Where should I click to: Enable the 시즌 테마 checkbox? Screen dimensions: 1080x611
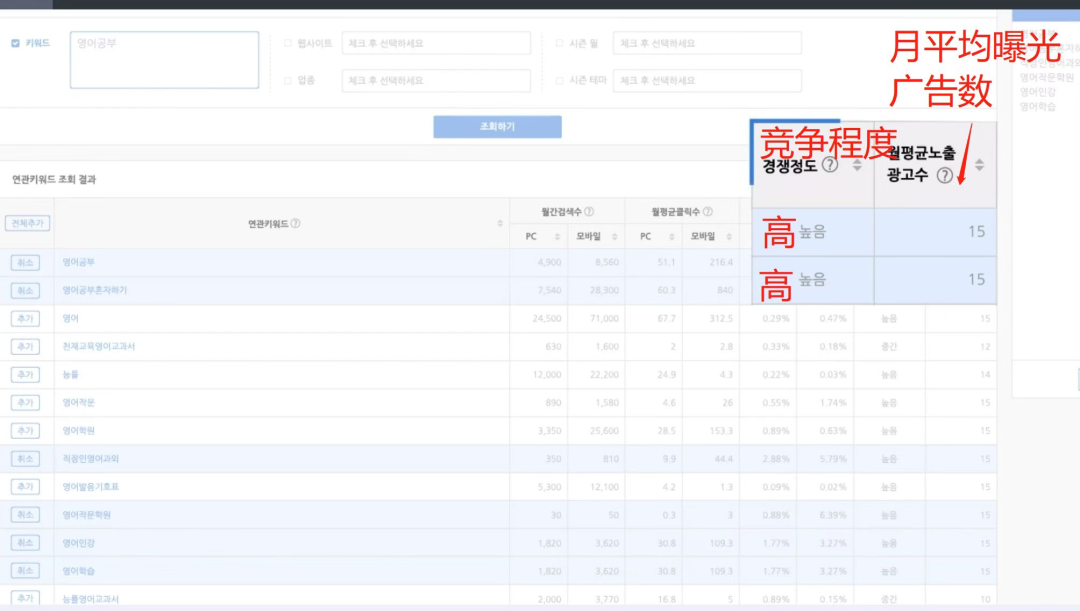(559, 81)
